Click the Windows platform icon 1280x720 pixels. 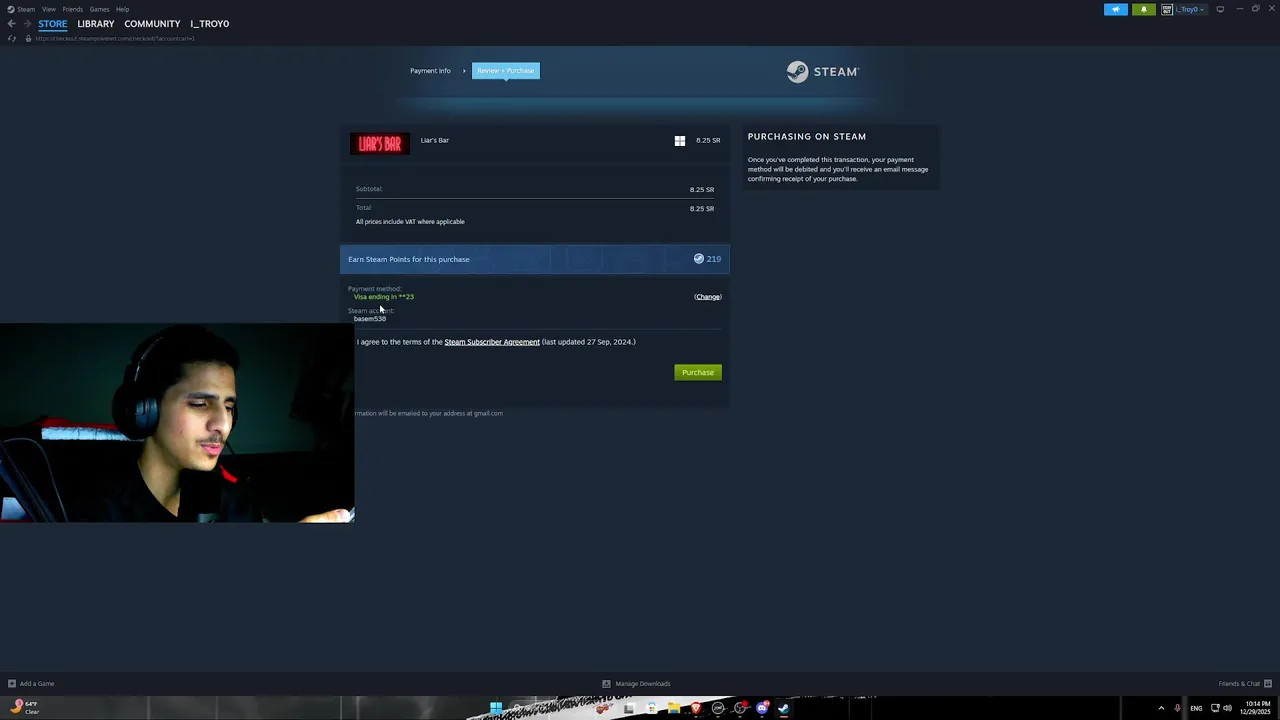click(680, 141)
